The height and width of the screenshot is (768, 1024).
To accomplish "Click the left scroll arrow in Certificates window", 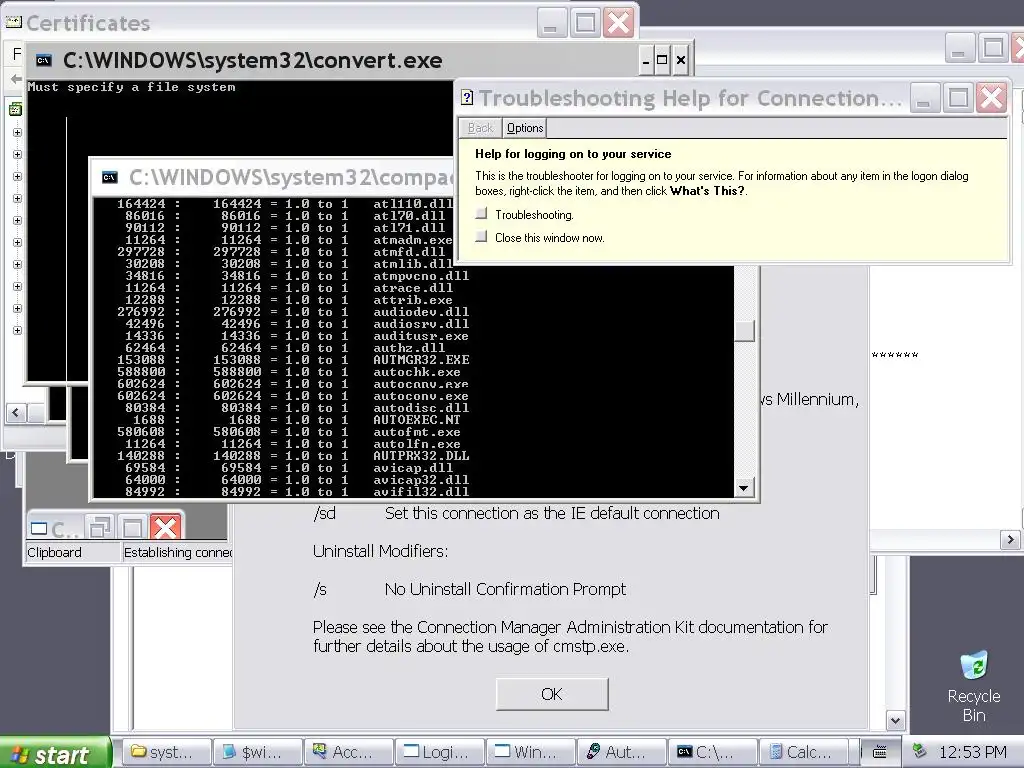I will (16, 413).
